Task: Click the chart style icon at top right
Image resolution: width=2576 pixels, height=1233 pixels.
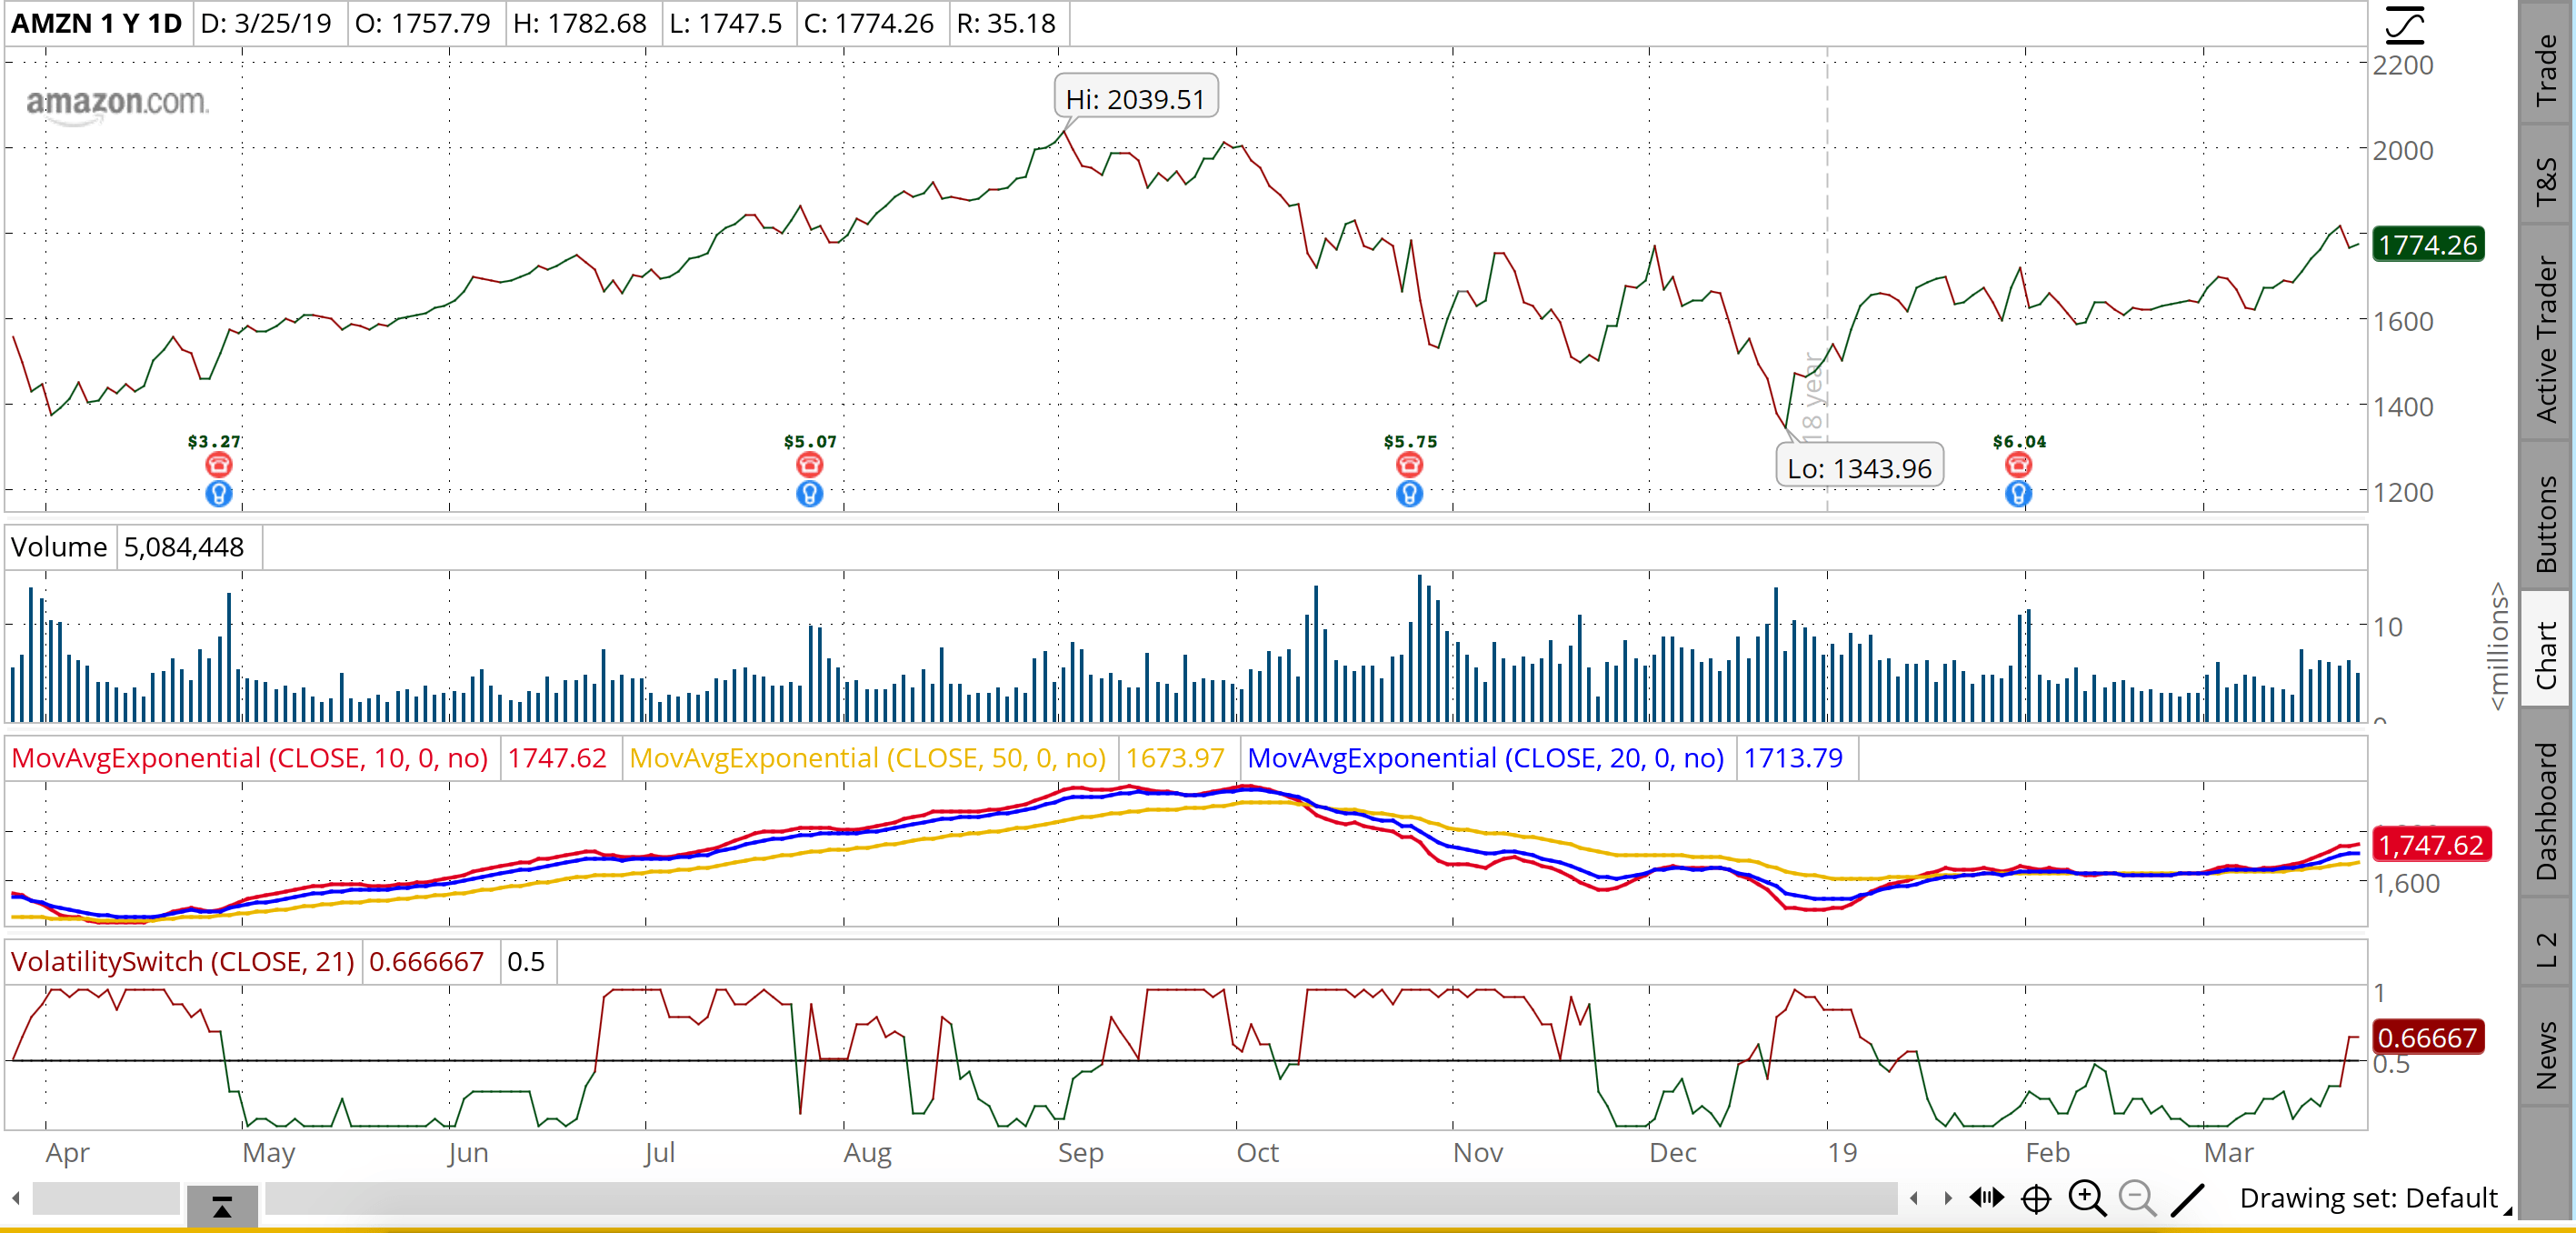Action: click(2405, 25)
